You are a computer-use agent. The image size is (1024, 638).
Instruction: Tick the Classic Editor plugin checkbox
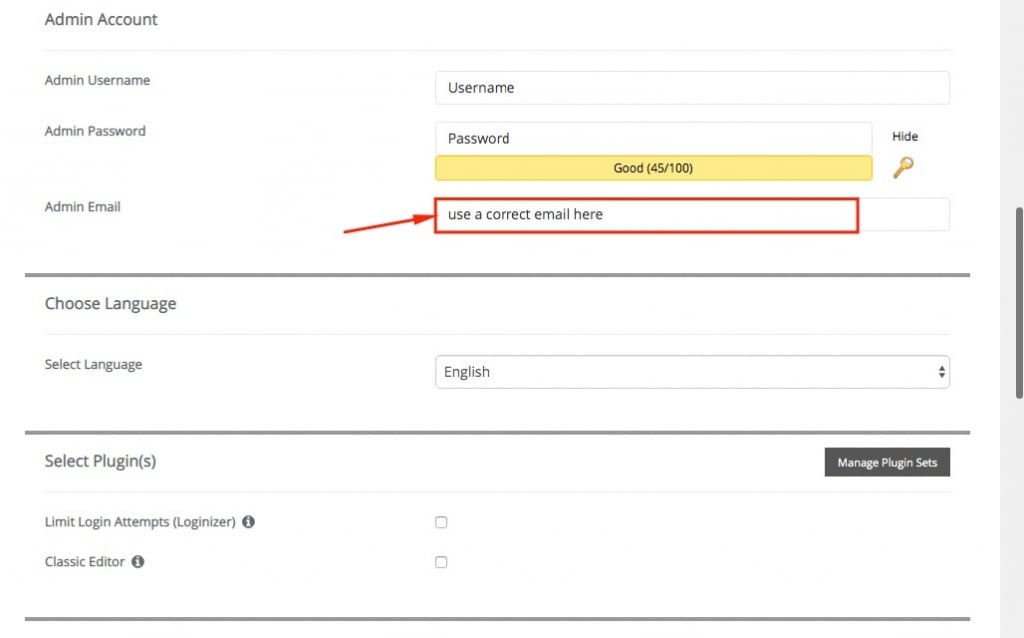click(x=441, y=562)
